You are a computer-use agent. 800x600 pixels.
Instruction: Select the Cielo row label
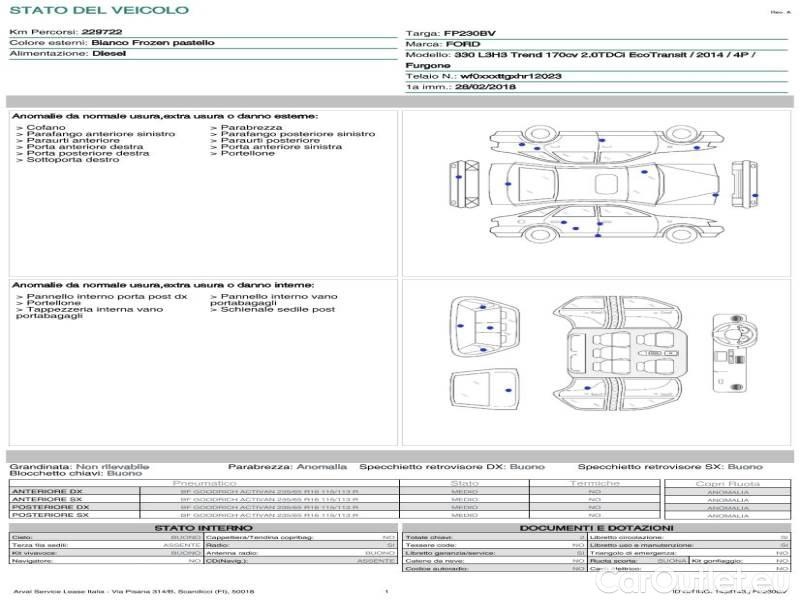[x=22, y=537]
